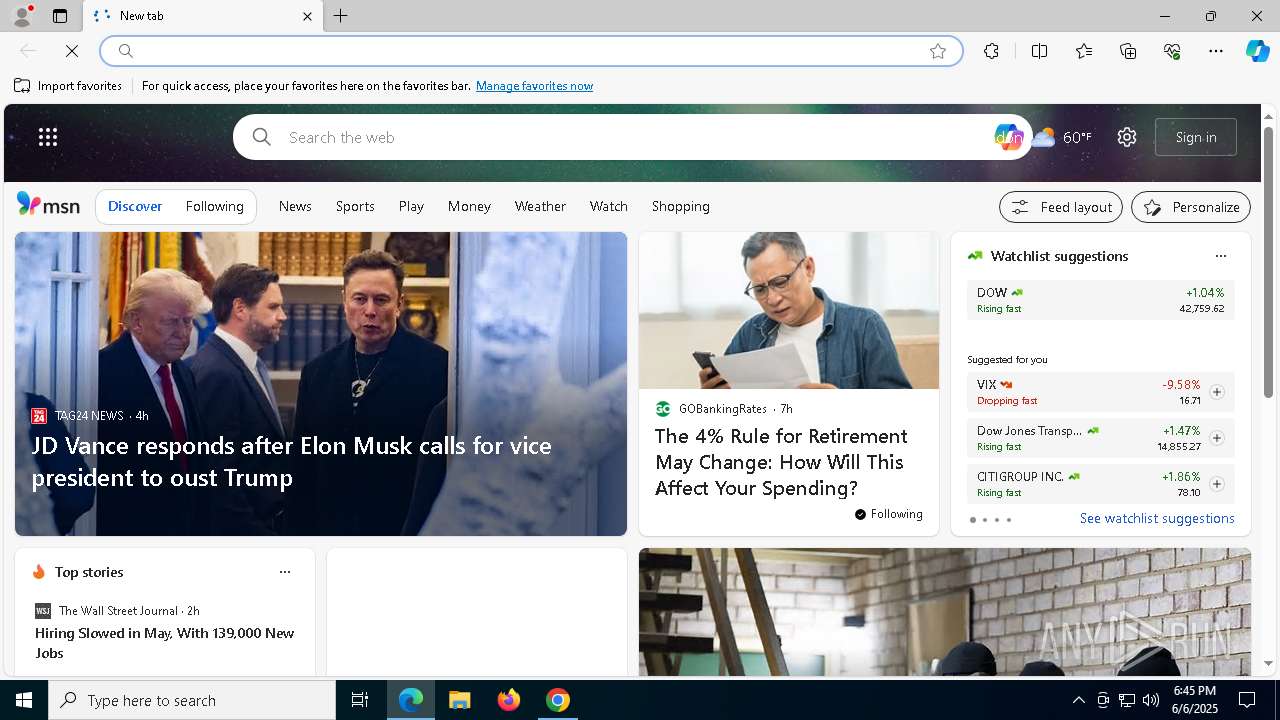Open Browser essentials icon
This screenshot has height=720, width=1280.
[x=1172, y=51]
